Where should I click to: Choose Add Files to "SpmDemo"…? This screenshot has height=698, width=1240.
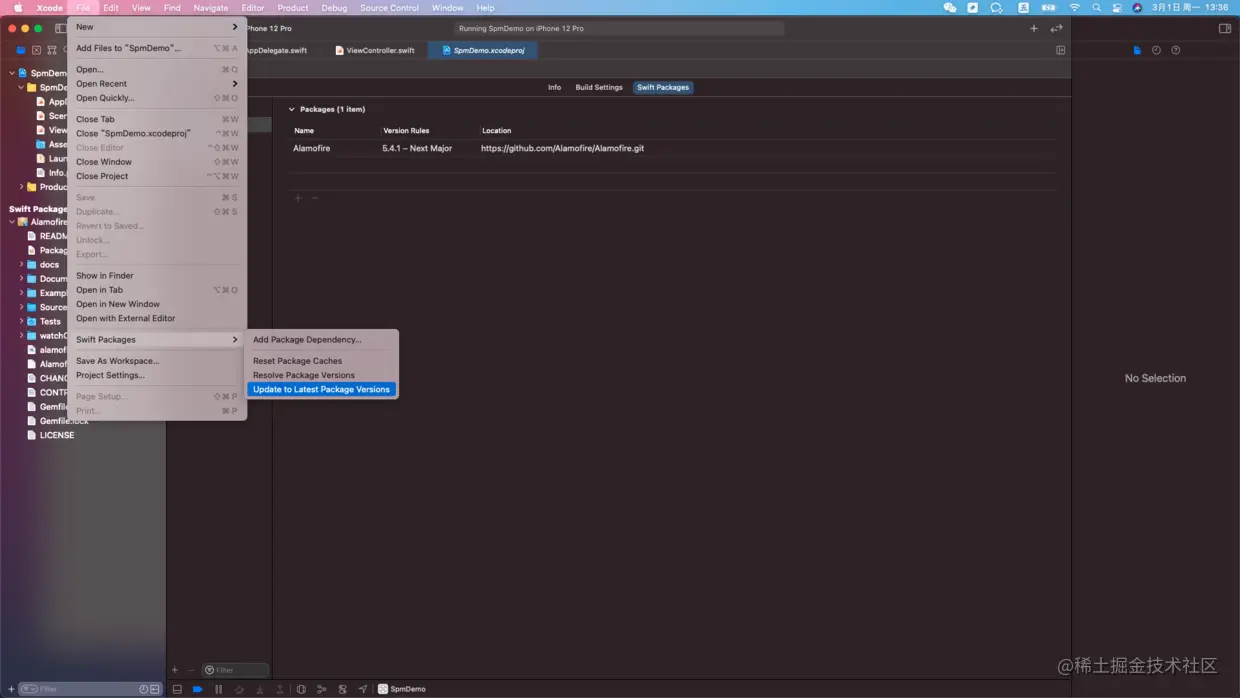pos(157,48)
